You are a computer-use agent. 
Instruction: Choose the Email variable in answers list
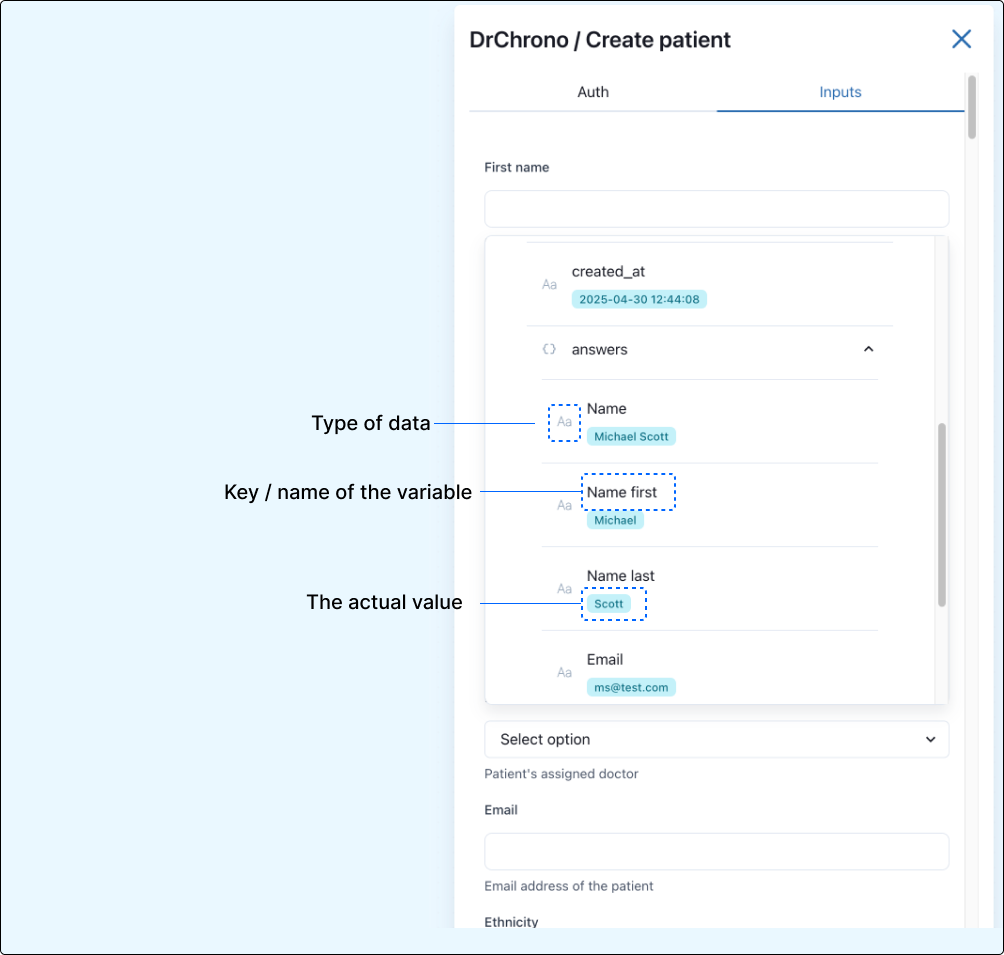pyautogui.click(x=604, y=659)
